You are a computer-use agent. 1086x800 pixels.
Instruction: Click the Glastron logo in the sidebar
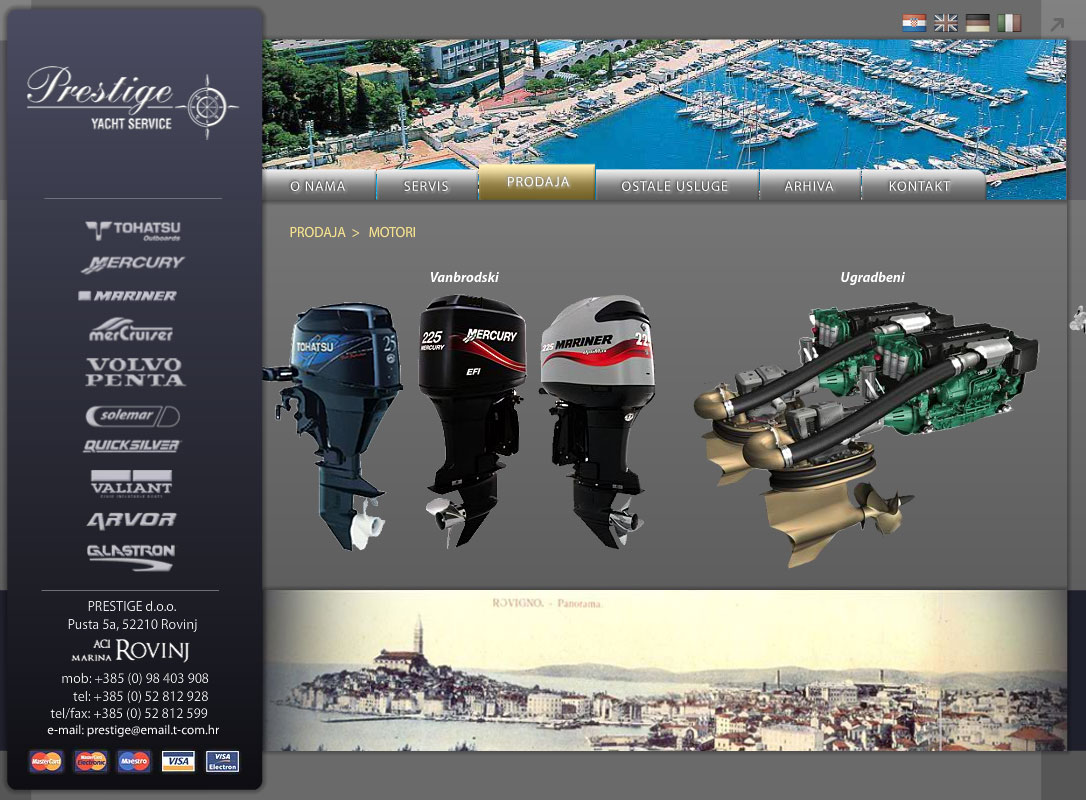pyautogui.click(x=131, y=557)
